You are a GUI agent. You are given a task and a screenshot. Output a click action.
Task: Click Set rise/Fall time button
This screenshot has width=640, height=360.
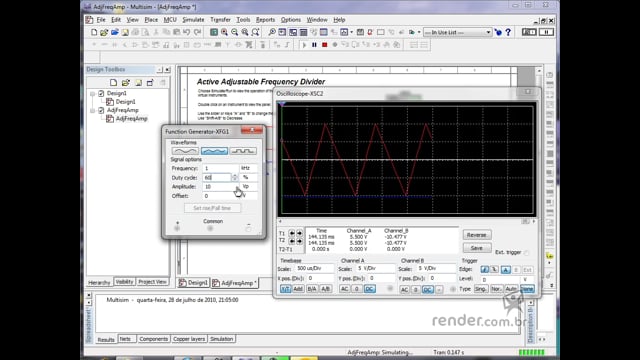click(x=212, y=208)
